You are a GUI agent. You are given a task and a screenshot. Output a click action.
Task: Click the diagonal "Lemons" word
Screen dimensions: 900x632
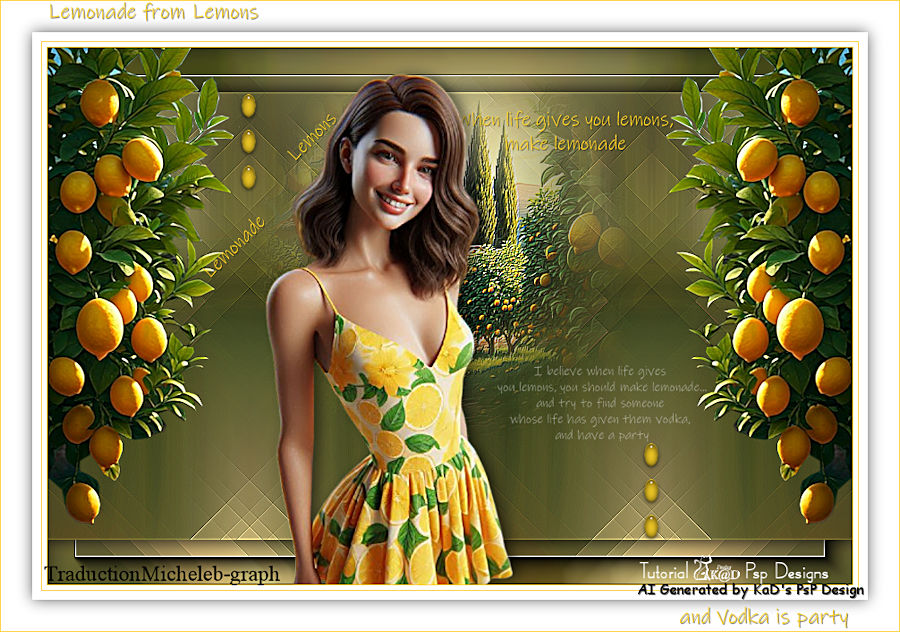pos(312,136)
